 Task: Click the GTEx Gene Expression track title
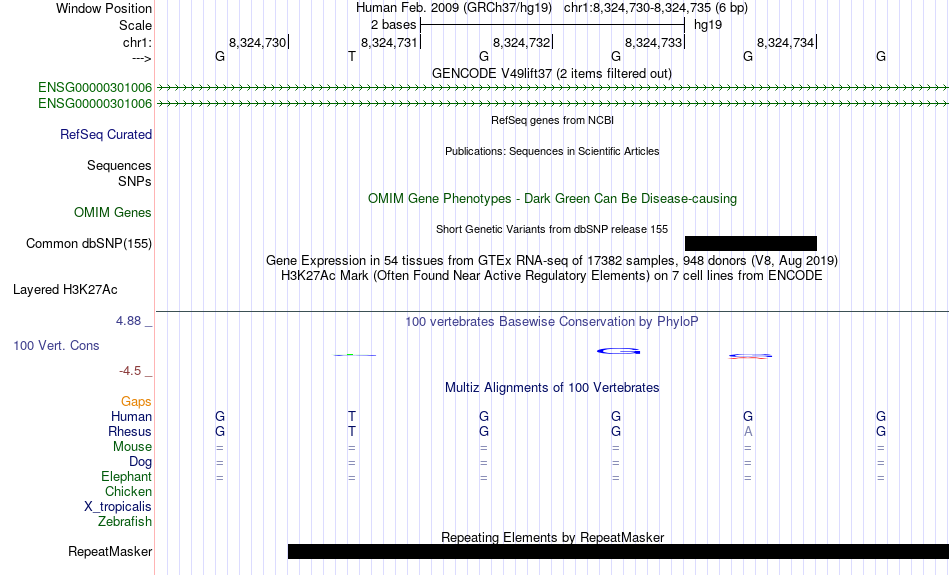(552, 261)
